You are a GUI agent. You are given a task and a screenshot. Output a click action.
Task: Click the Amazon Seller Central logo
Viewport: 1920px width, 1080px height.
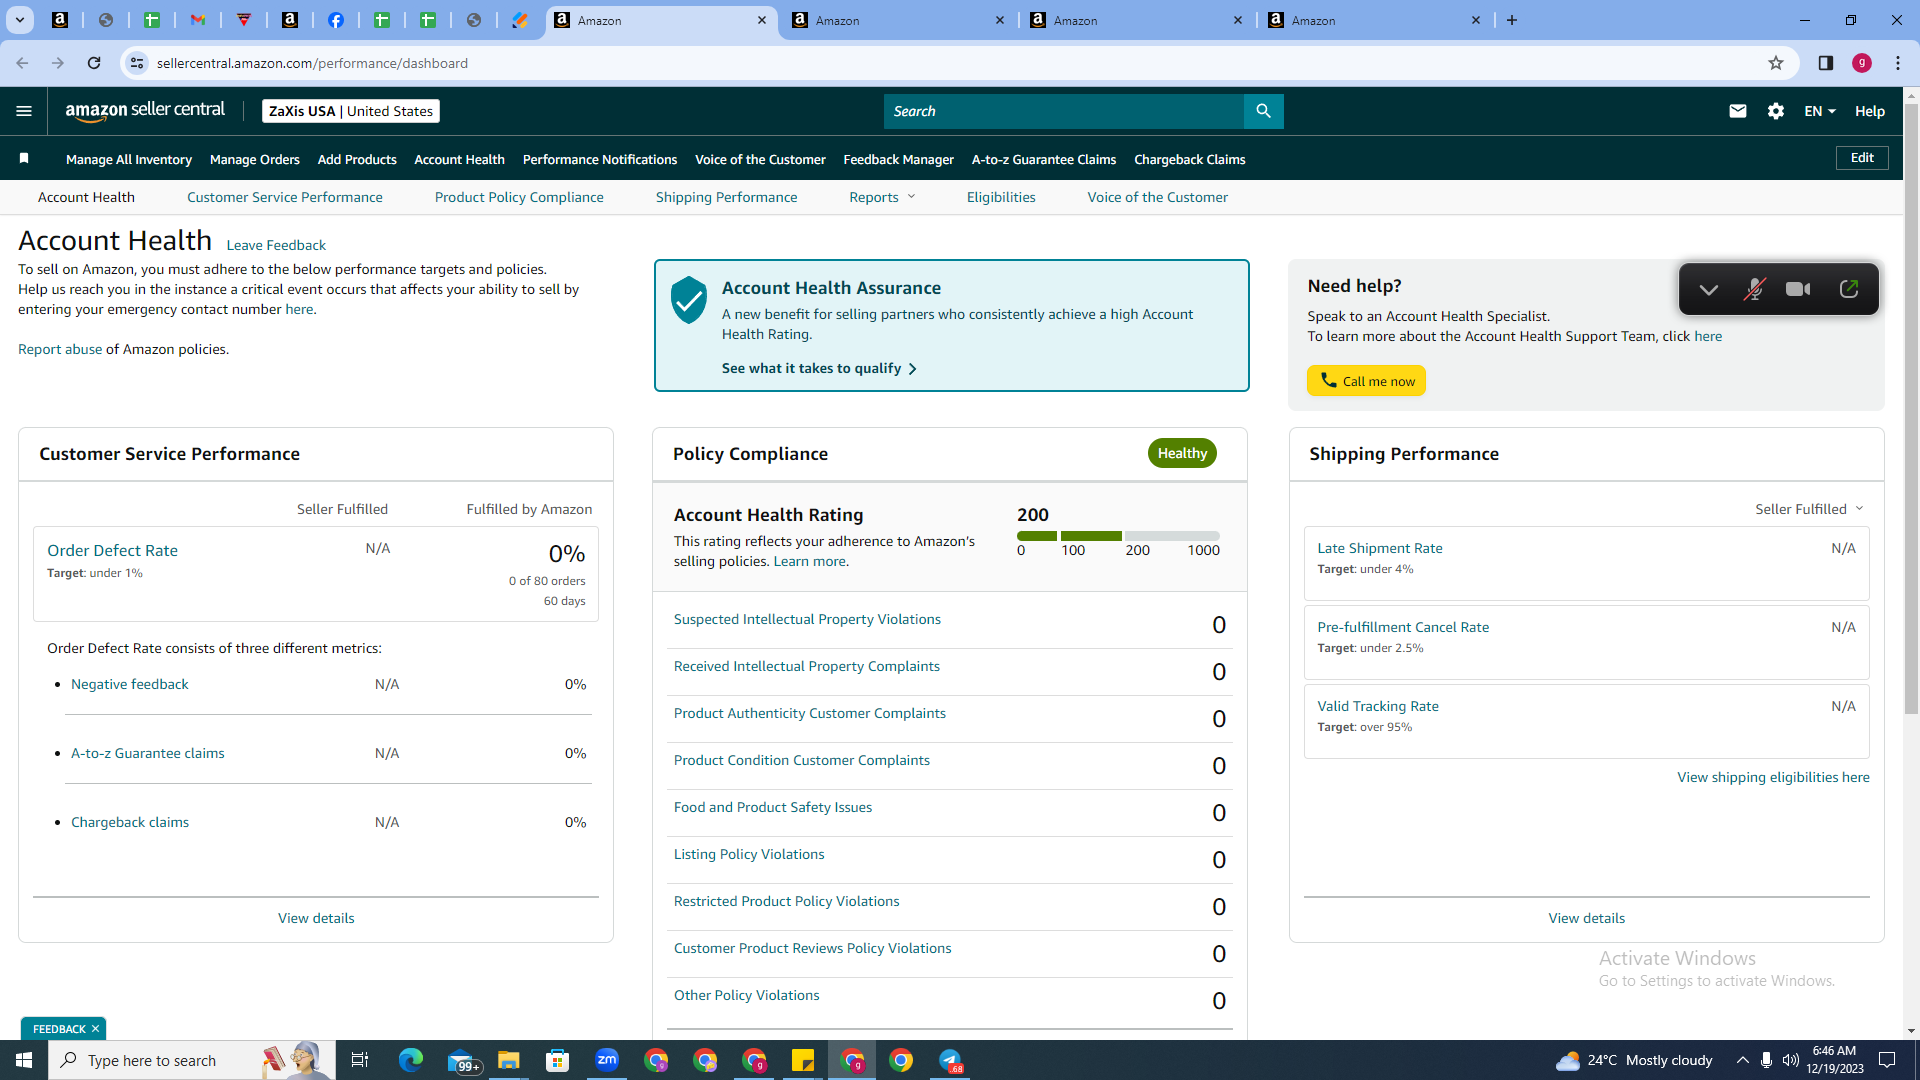(145, 111)
